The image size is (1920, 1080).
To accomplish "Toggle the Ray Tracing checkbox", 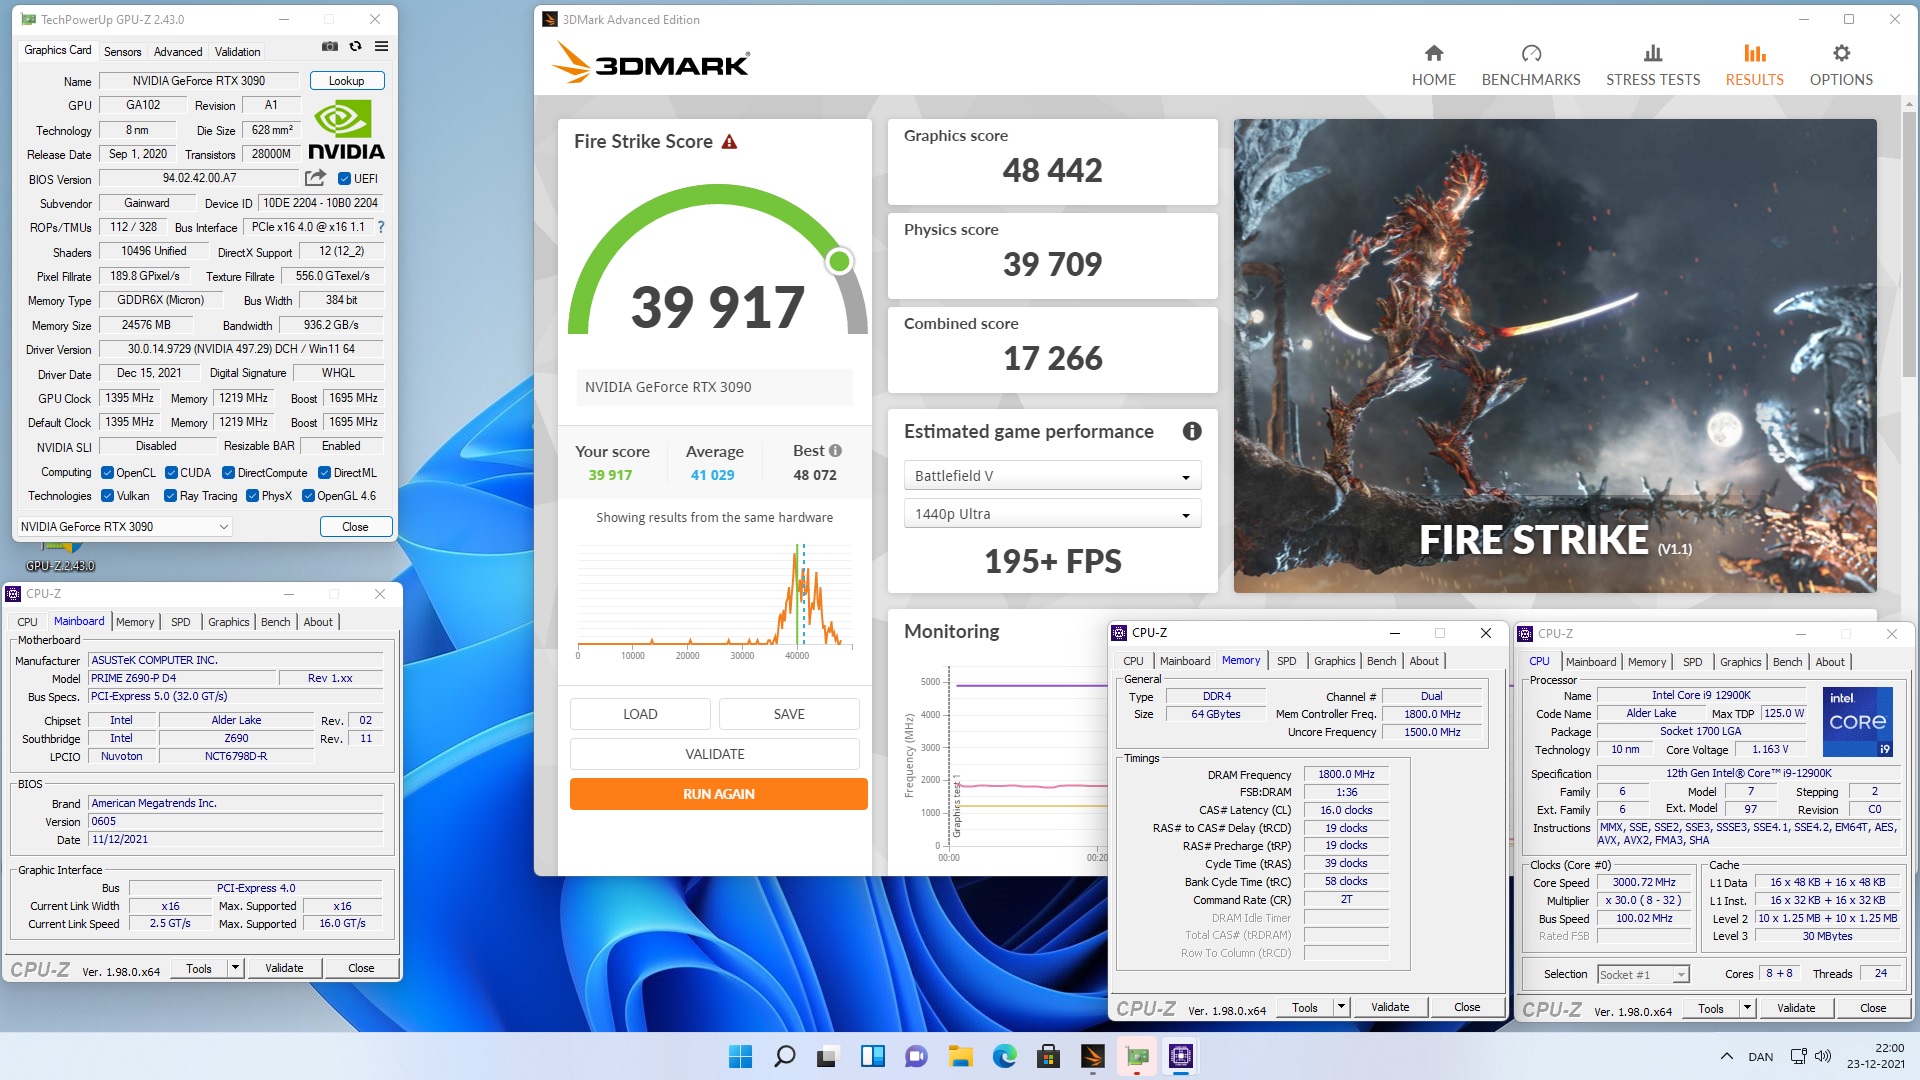I will coord(170,496).
